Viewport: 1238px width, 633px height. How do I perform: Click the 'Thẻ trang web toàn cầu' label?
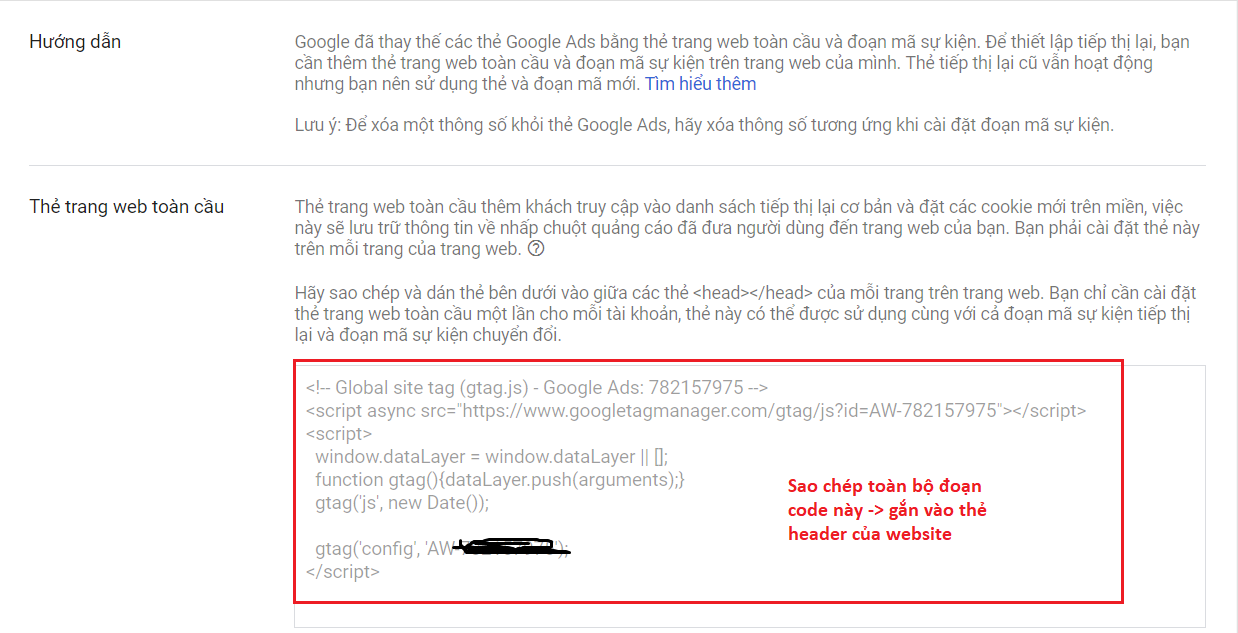point(127,207)
